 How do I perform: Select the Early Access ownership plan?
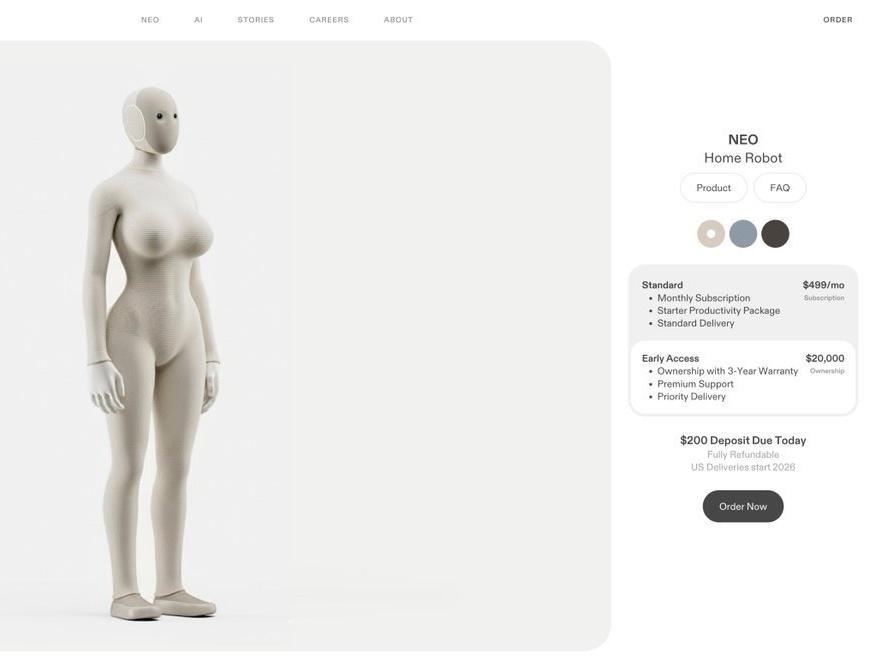pos(743,377)
